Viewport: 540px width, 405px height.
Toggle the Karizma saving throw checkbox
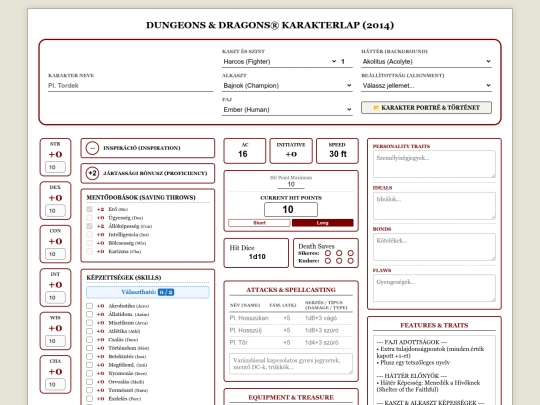(x=90, y=251)
